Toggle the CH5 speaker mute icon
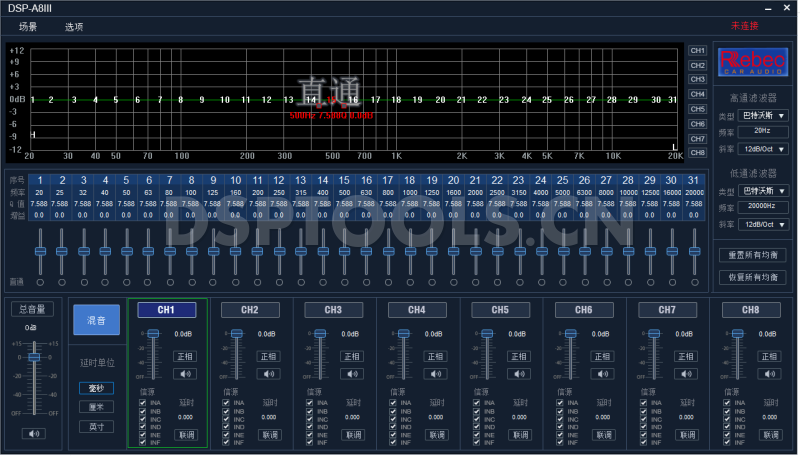 521,374
